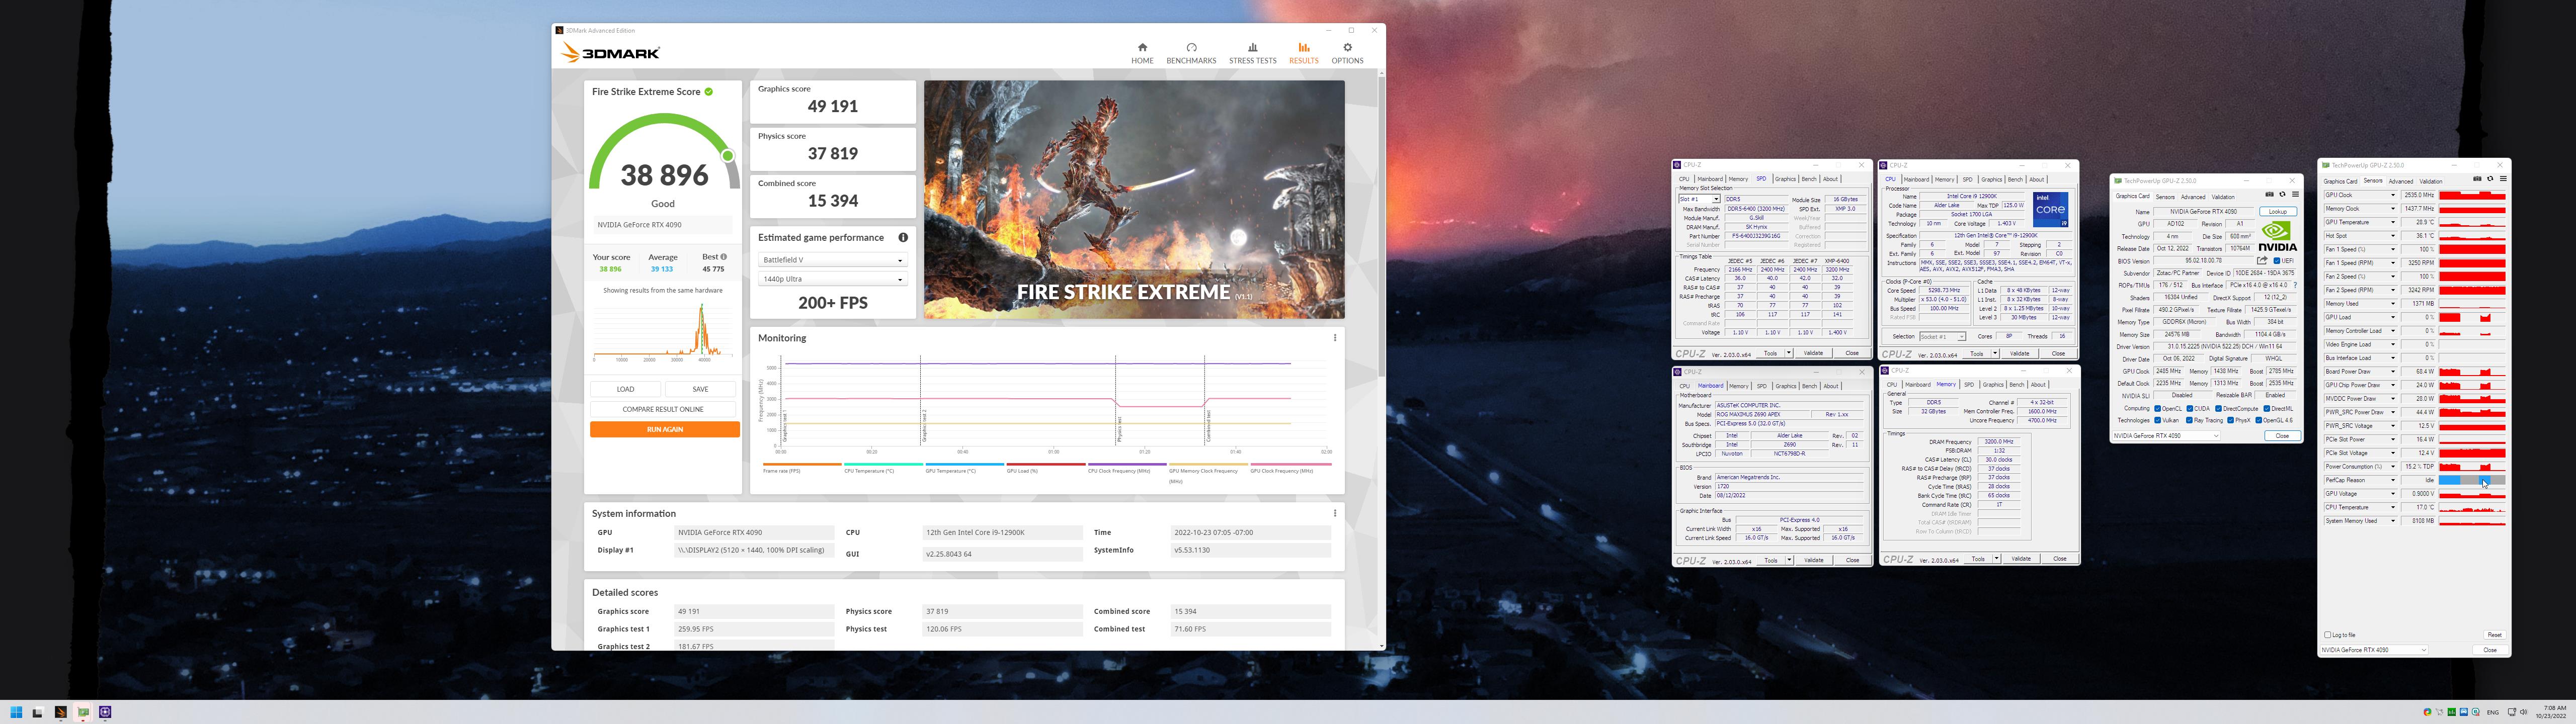This screenshot has width=2576, height=724.
Task: Click CPU-Z purple taskbar icon
Action: (105, 712)
